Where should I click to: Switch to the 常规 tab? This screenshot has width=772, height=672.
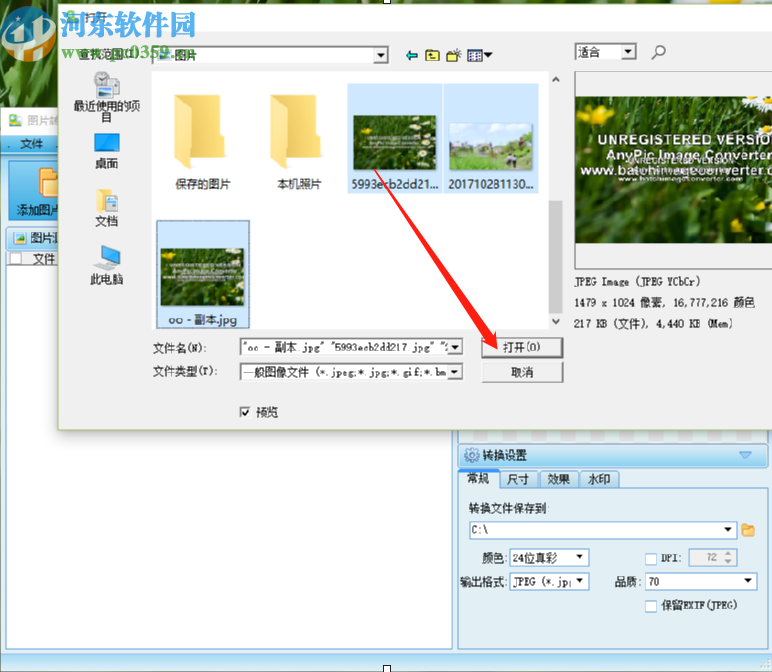(478, 479)
